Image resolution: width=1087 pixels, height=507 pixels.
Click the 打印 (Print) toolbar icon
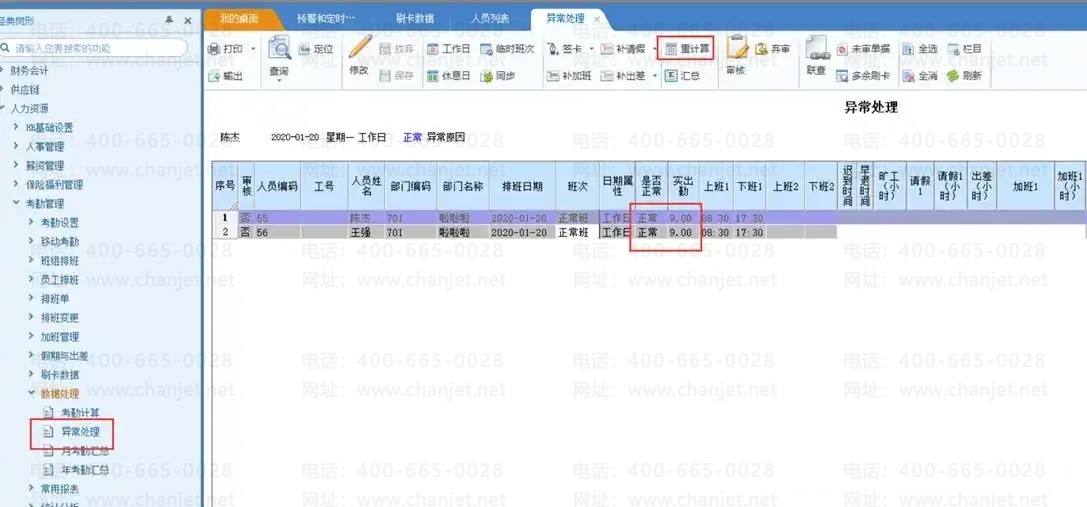(x=214, y=49)
